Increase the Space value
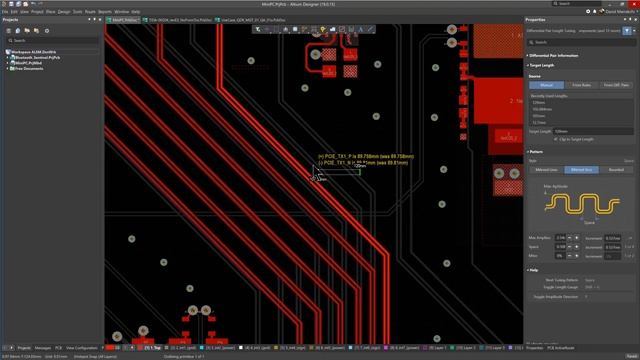The image size is (640, 360). coord(577,247)
